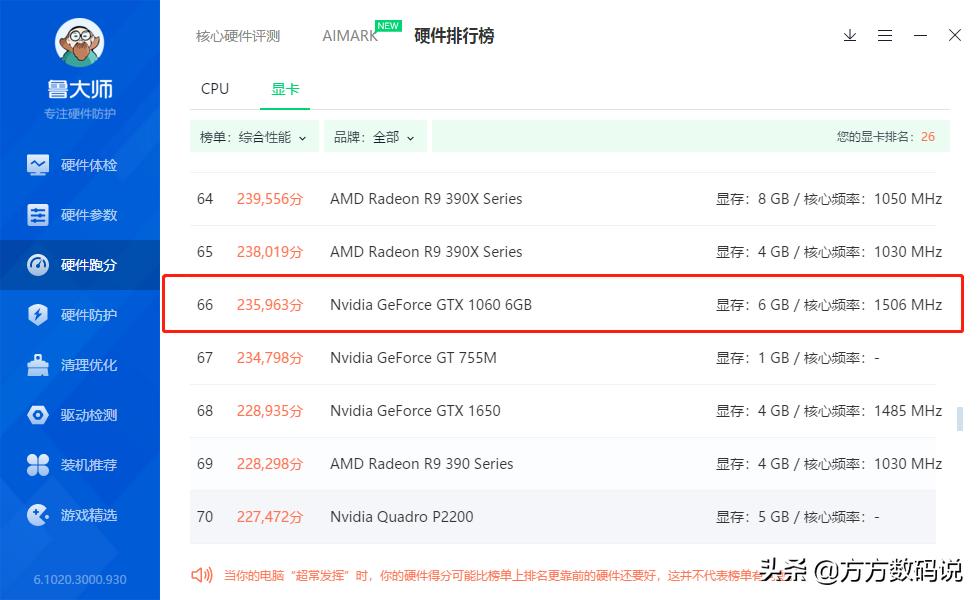The height and width of the screenshot is (600, 980).
Task: Open the 硬件防护 section
Action: (80, 314)
